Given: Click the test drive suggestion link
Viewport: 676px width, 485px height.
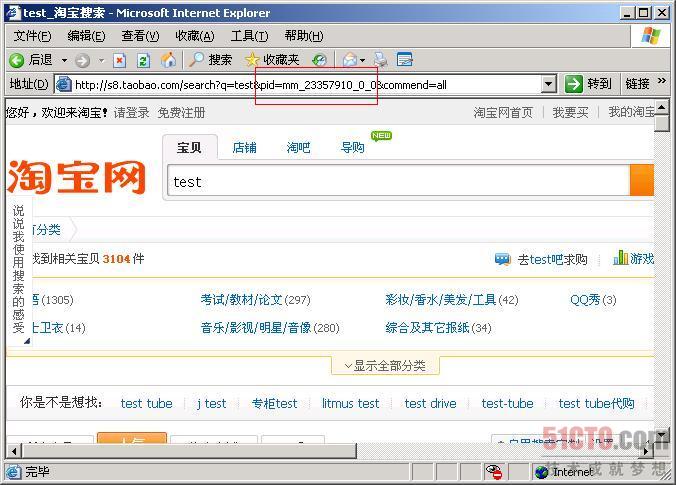Looking at the screenshot, I should click(x=430, y=404).
